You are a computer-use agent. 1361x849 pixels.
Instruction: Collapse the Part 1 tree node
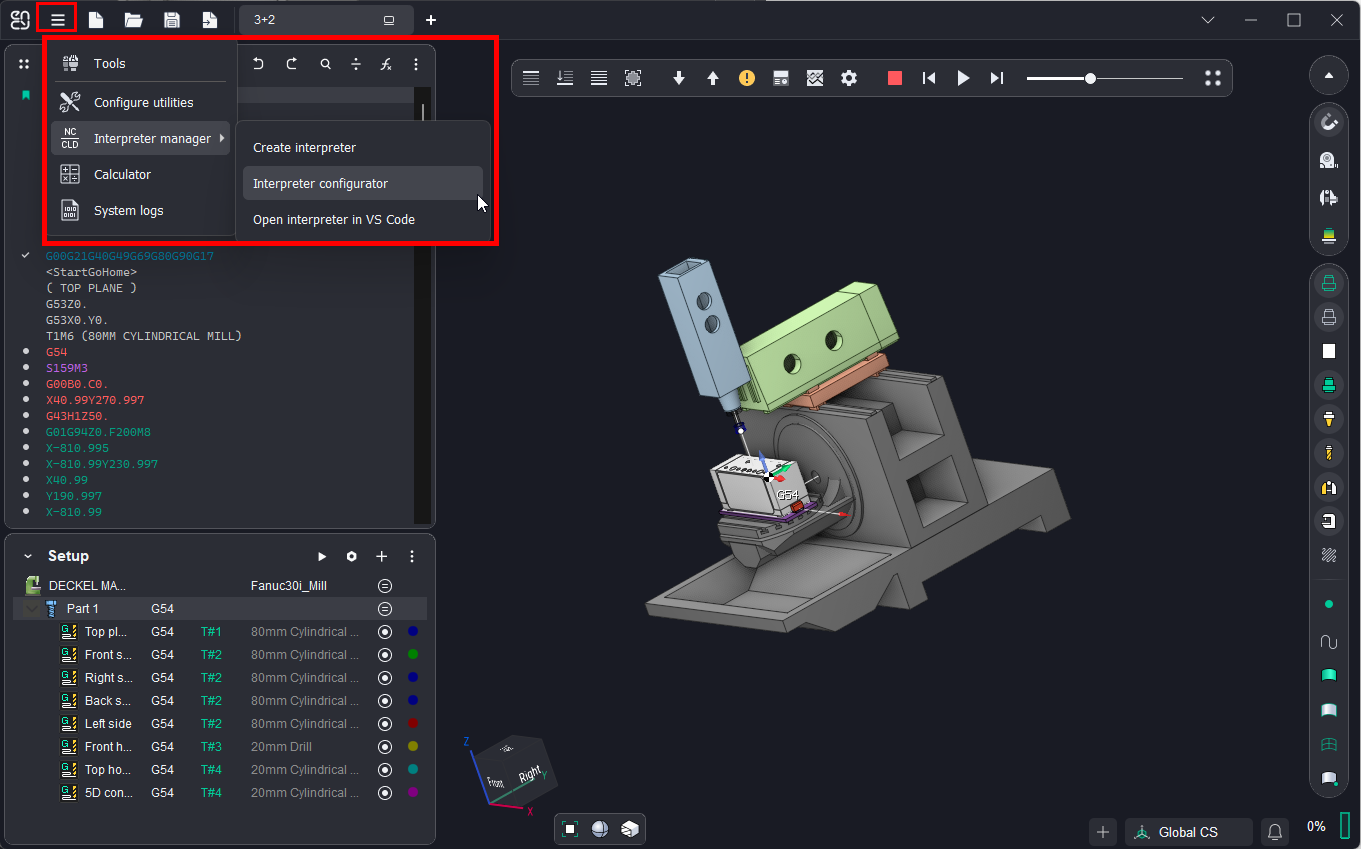31,609
